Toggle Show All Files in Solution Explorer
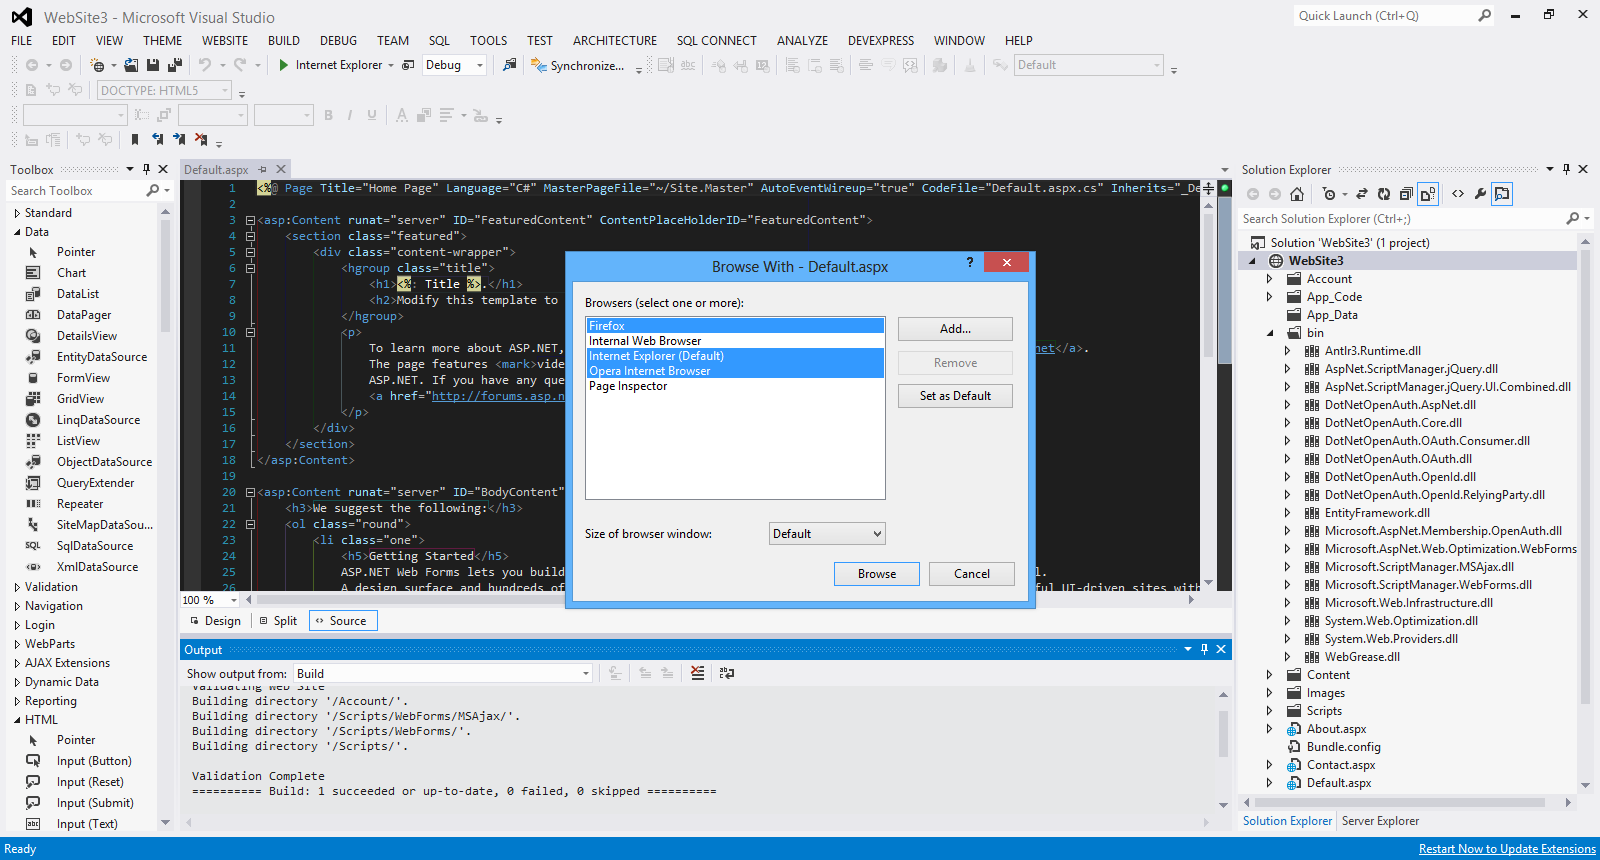Viewport: 1600px width, 860px height. (x=1428, y=194)
